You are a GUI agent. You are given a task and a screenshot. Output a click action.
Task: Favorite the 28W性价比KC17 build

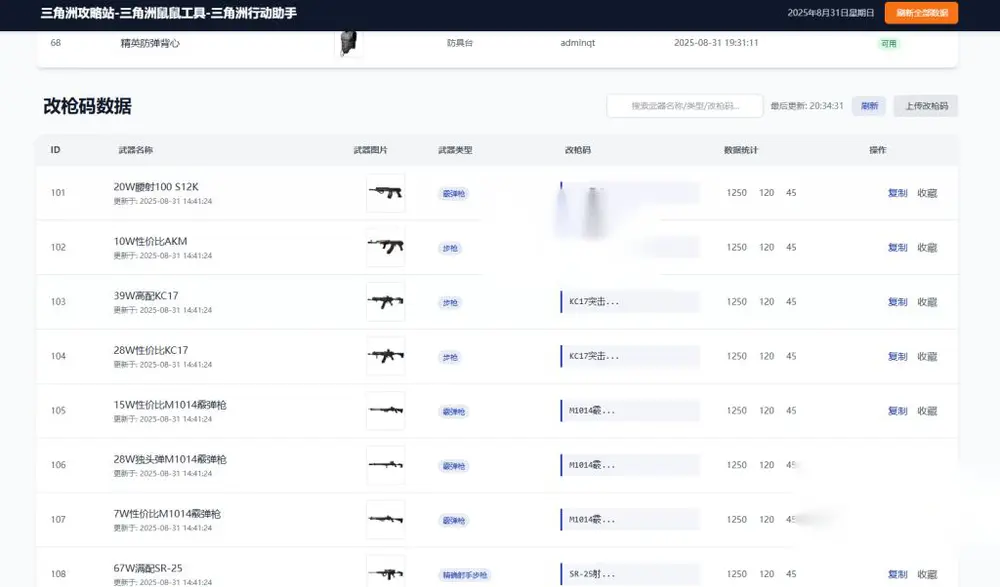pyautogui.click(x=927, y=357)
